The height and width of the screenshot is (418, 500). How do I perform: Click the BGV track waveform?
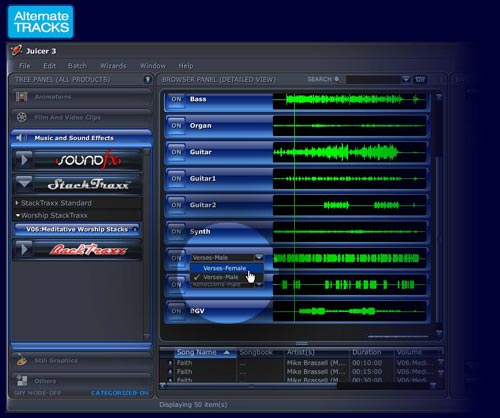click(x=349, y=311)
